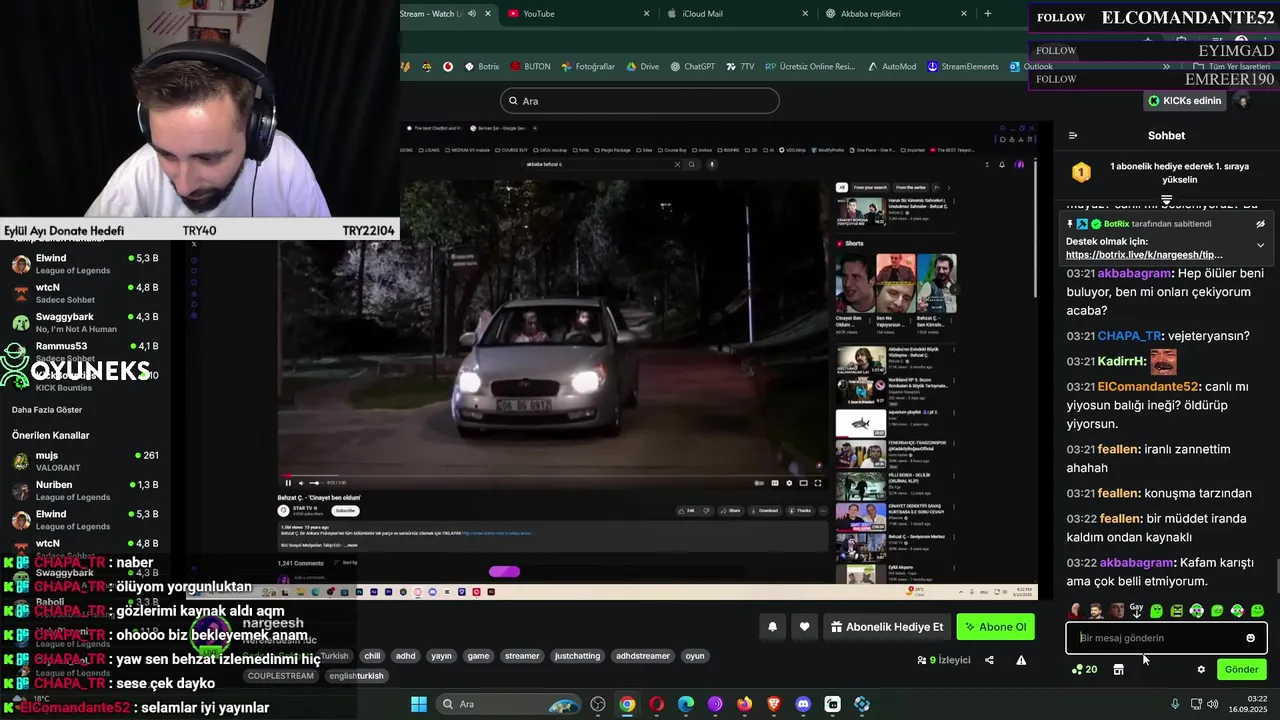Open Tor browser purple taskbar icon
Viewport: 1280px width, 720px height.
[x=715, y=704]
